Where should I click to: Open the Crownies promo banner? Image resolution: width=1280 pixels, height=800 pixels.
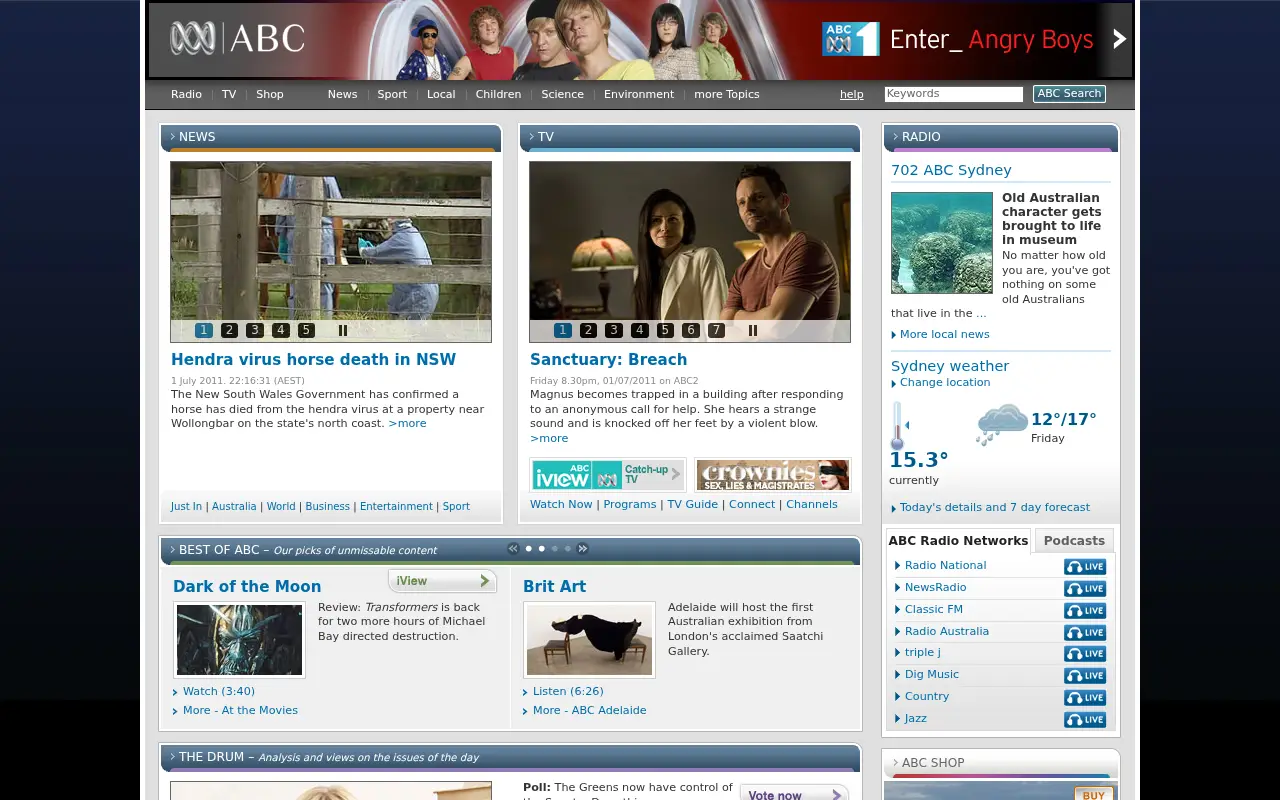pyautogui.click(x=772, y=475)
